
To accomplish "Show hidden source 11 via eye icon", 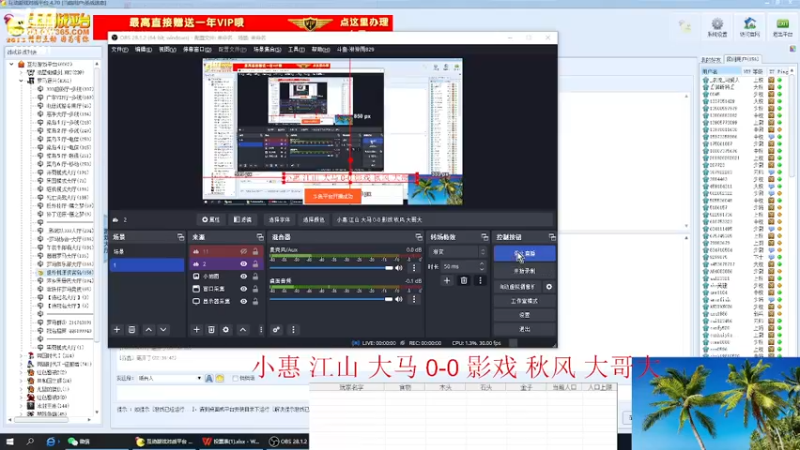I will pos(243,251).
